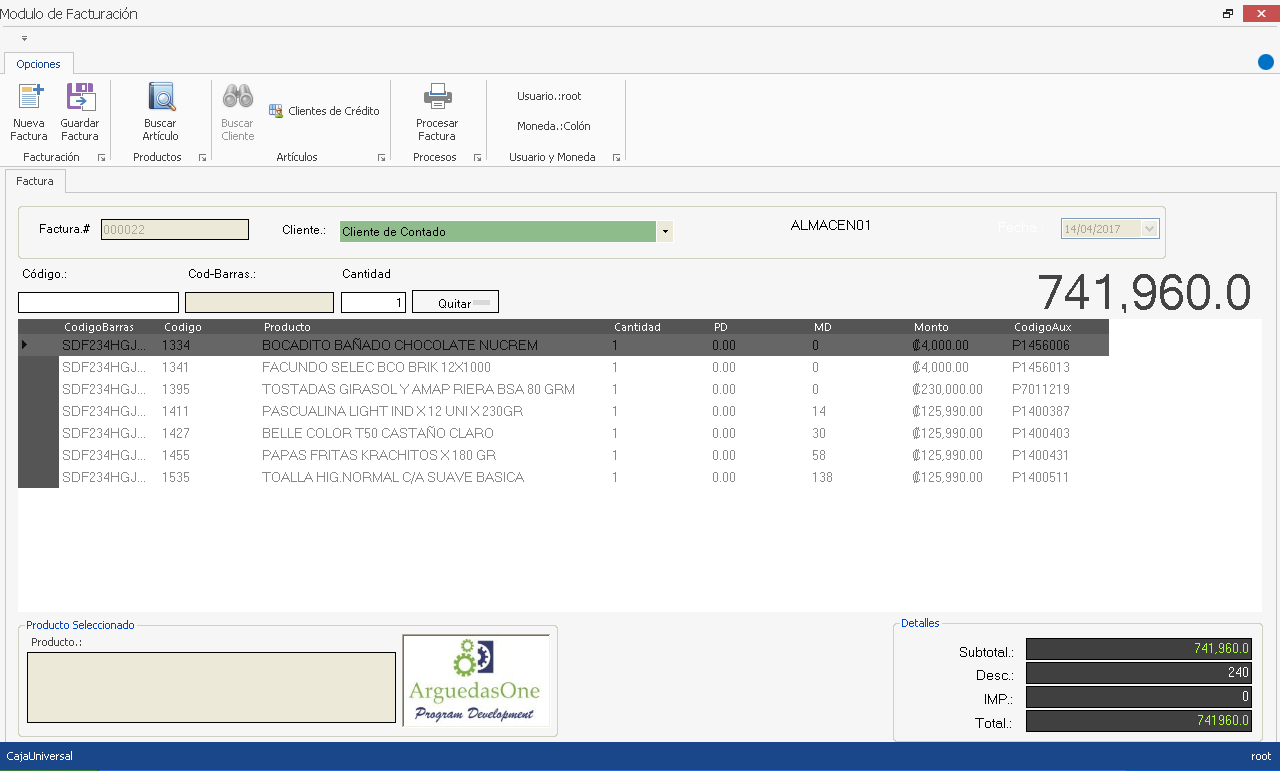This screenshot has width=1280, height=771.
Task: Click the Total value field
Action: 1139,721
